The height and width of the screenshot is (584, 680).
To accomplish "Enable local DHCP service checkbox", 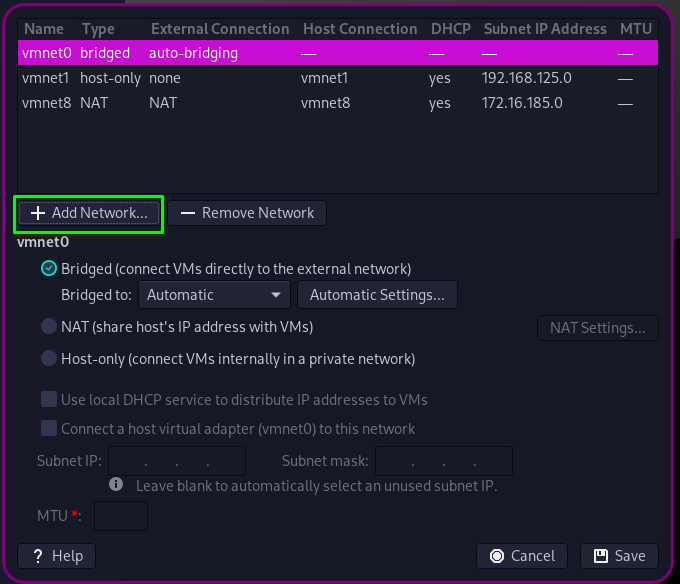I will (x=49, y=399).
